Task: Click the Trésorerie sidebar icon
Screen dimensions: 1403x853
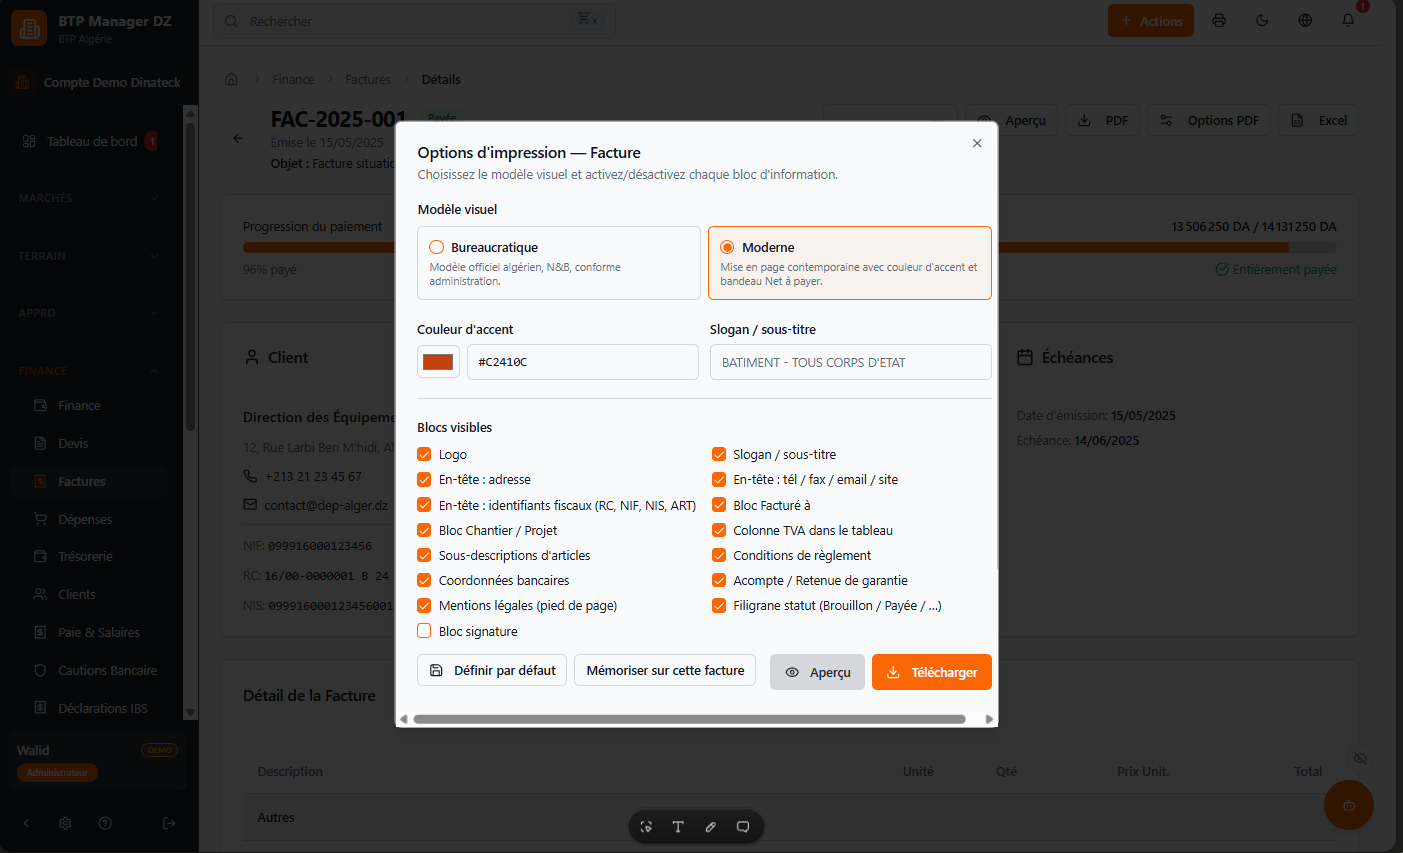Action: 40,556
